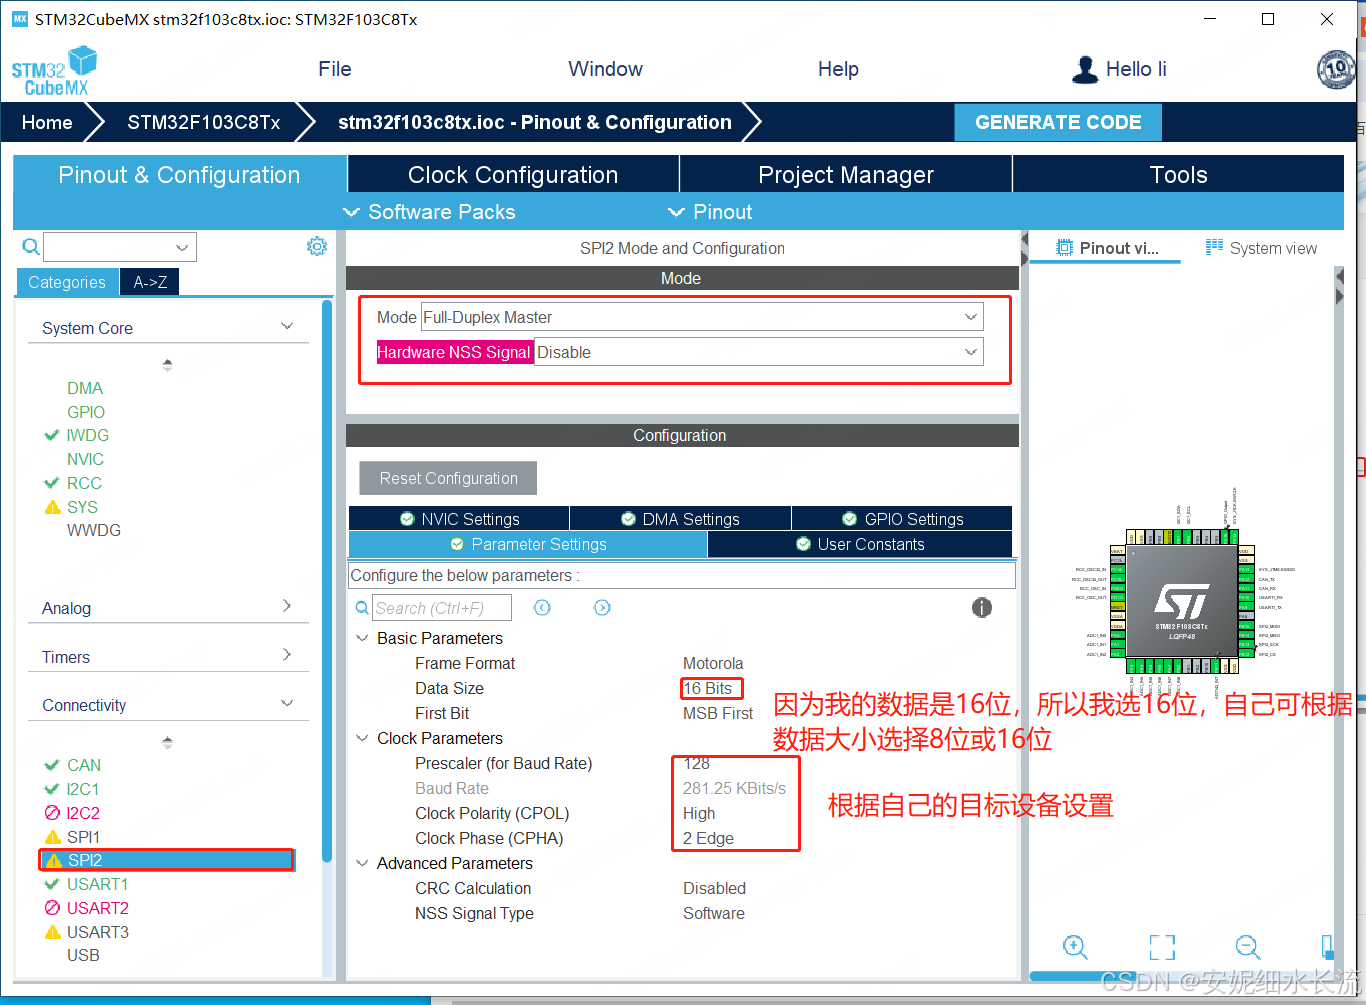This screenshot has height=1005, width=1366.
Task: Click the parameter search magnifier icon
Action: (x=362, y=608)
